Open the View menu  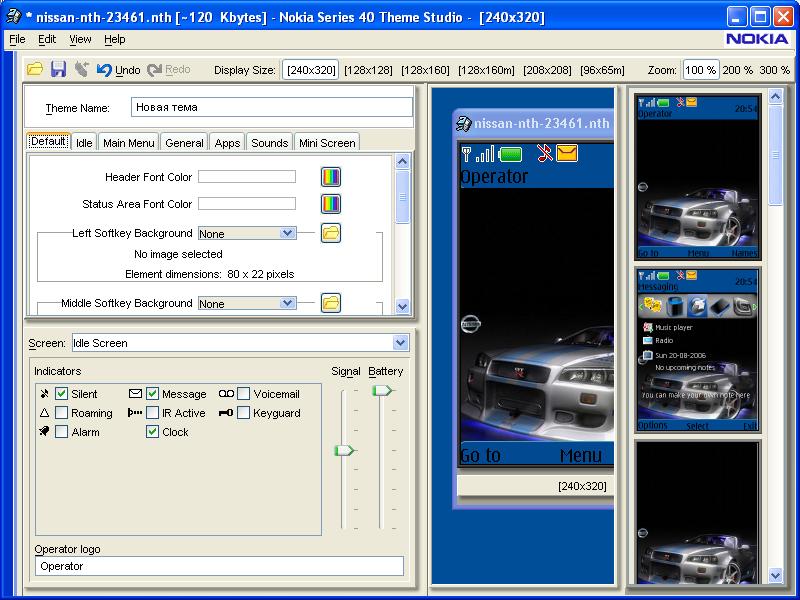pos(80,39)
